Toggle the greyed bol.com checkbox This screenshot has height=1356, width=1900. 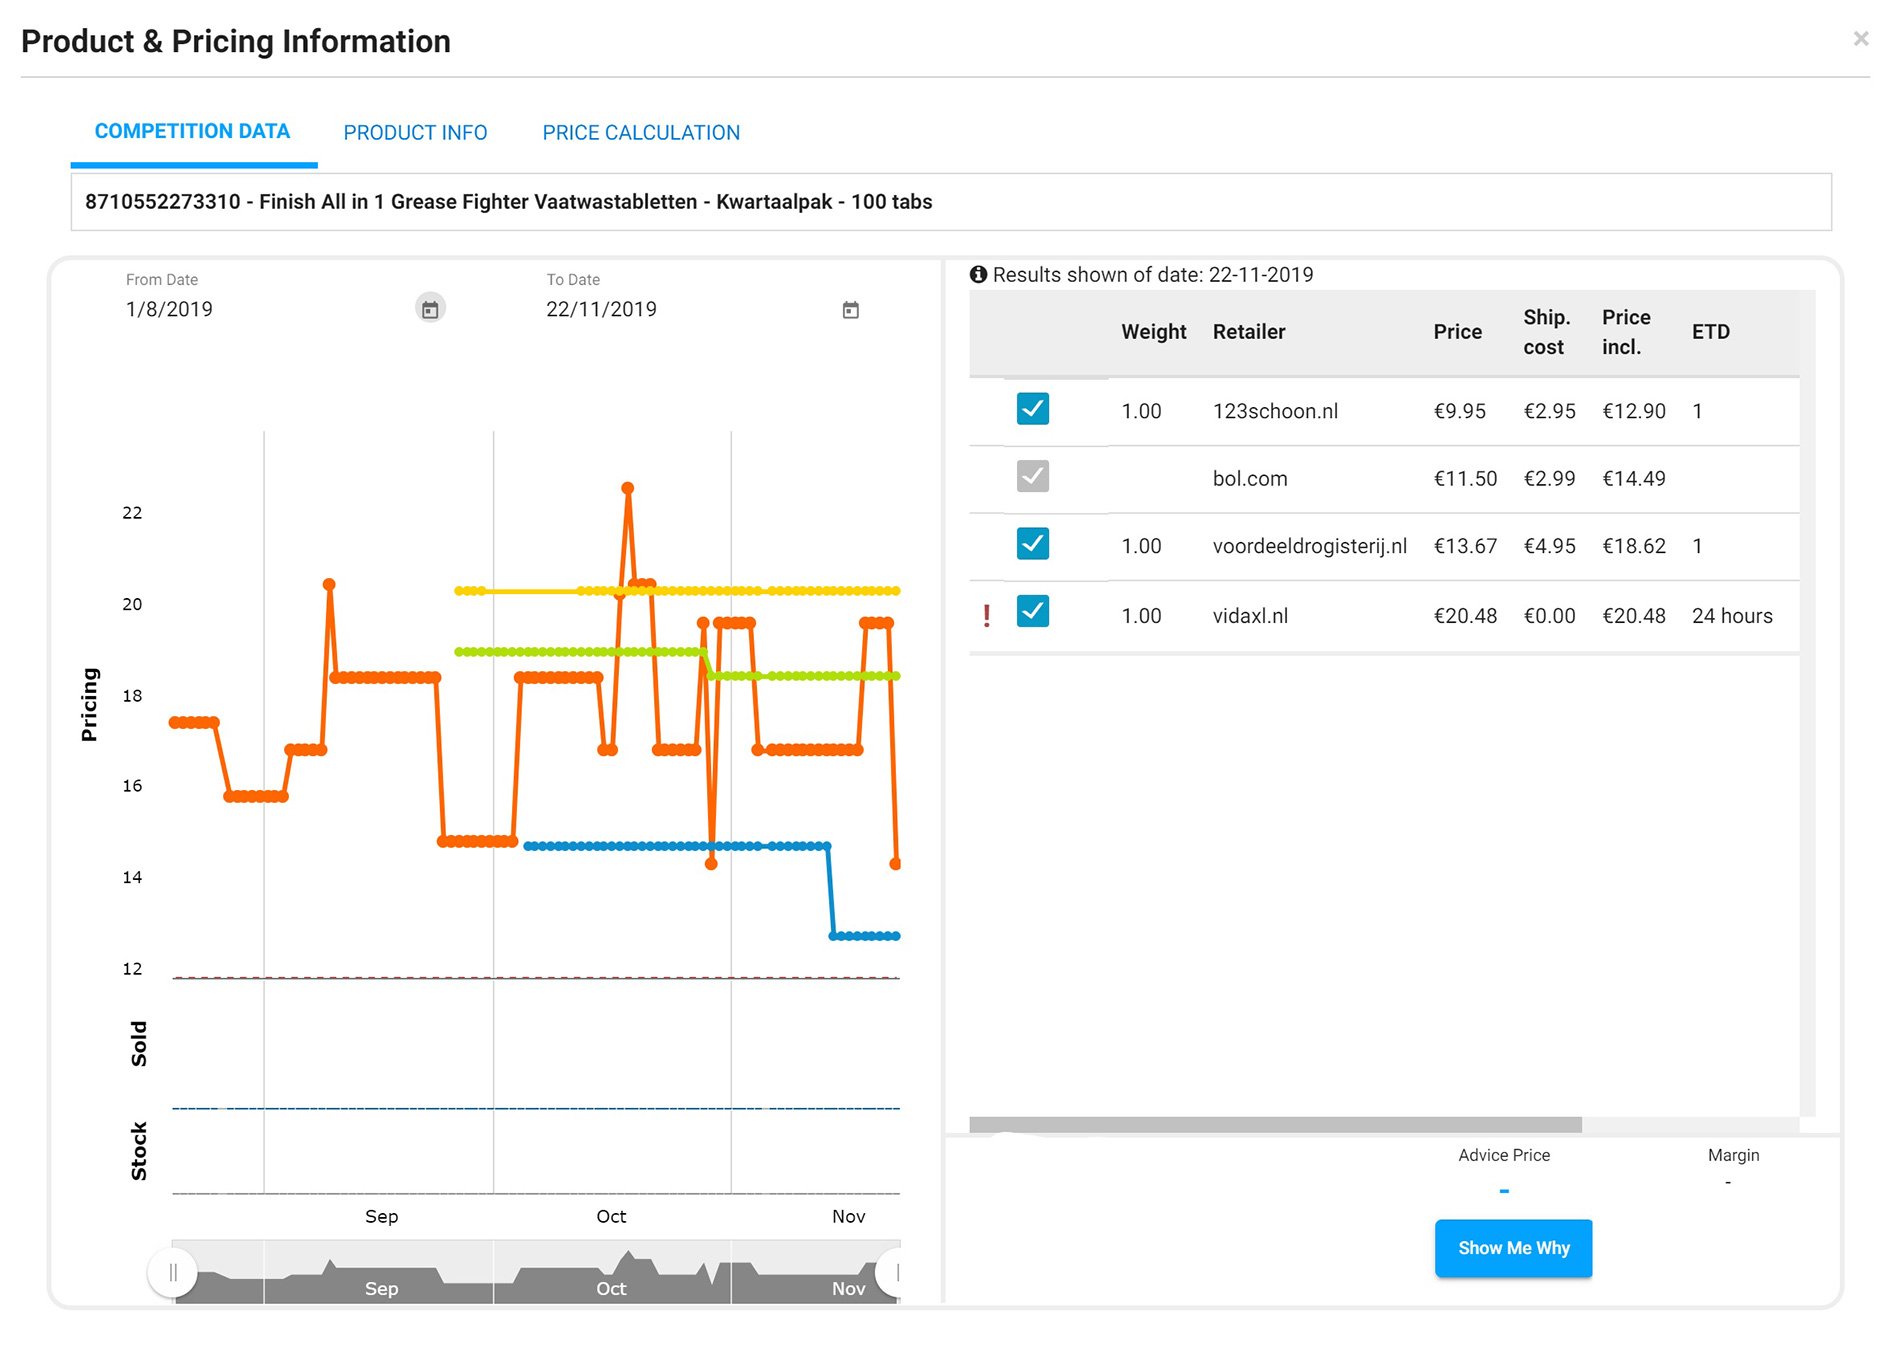1033,476
